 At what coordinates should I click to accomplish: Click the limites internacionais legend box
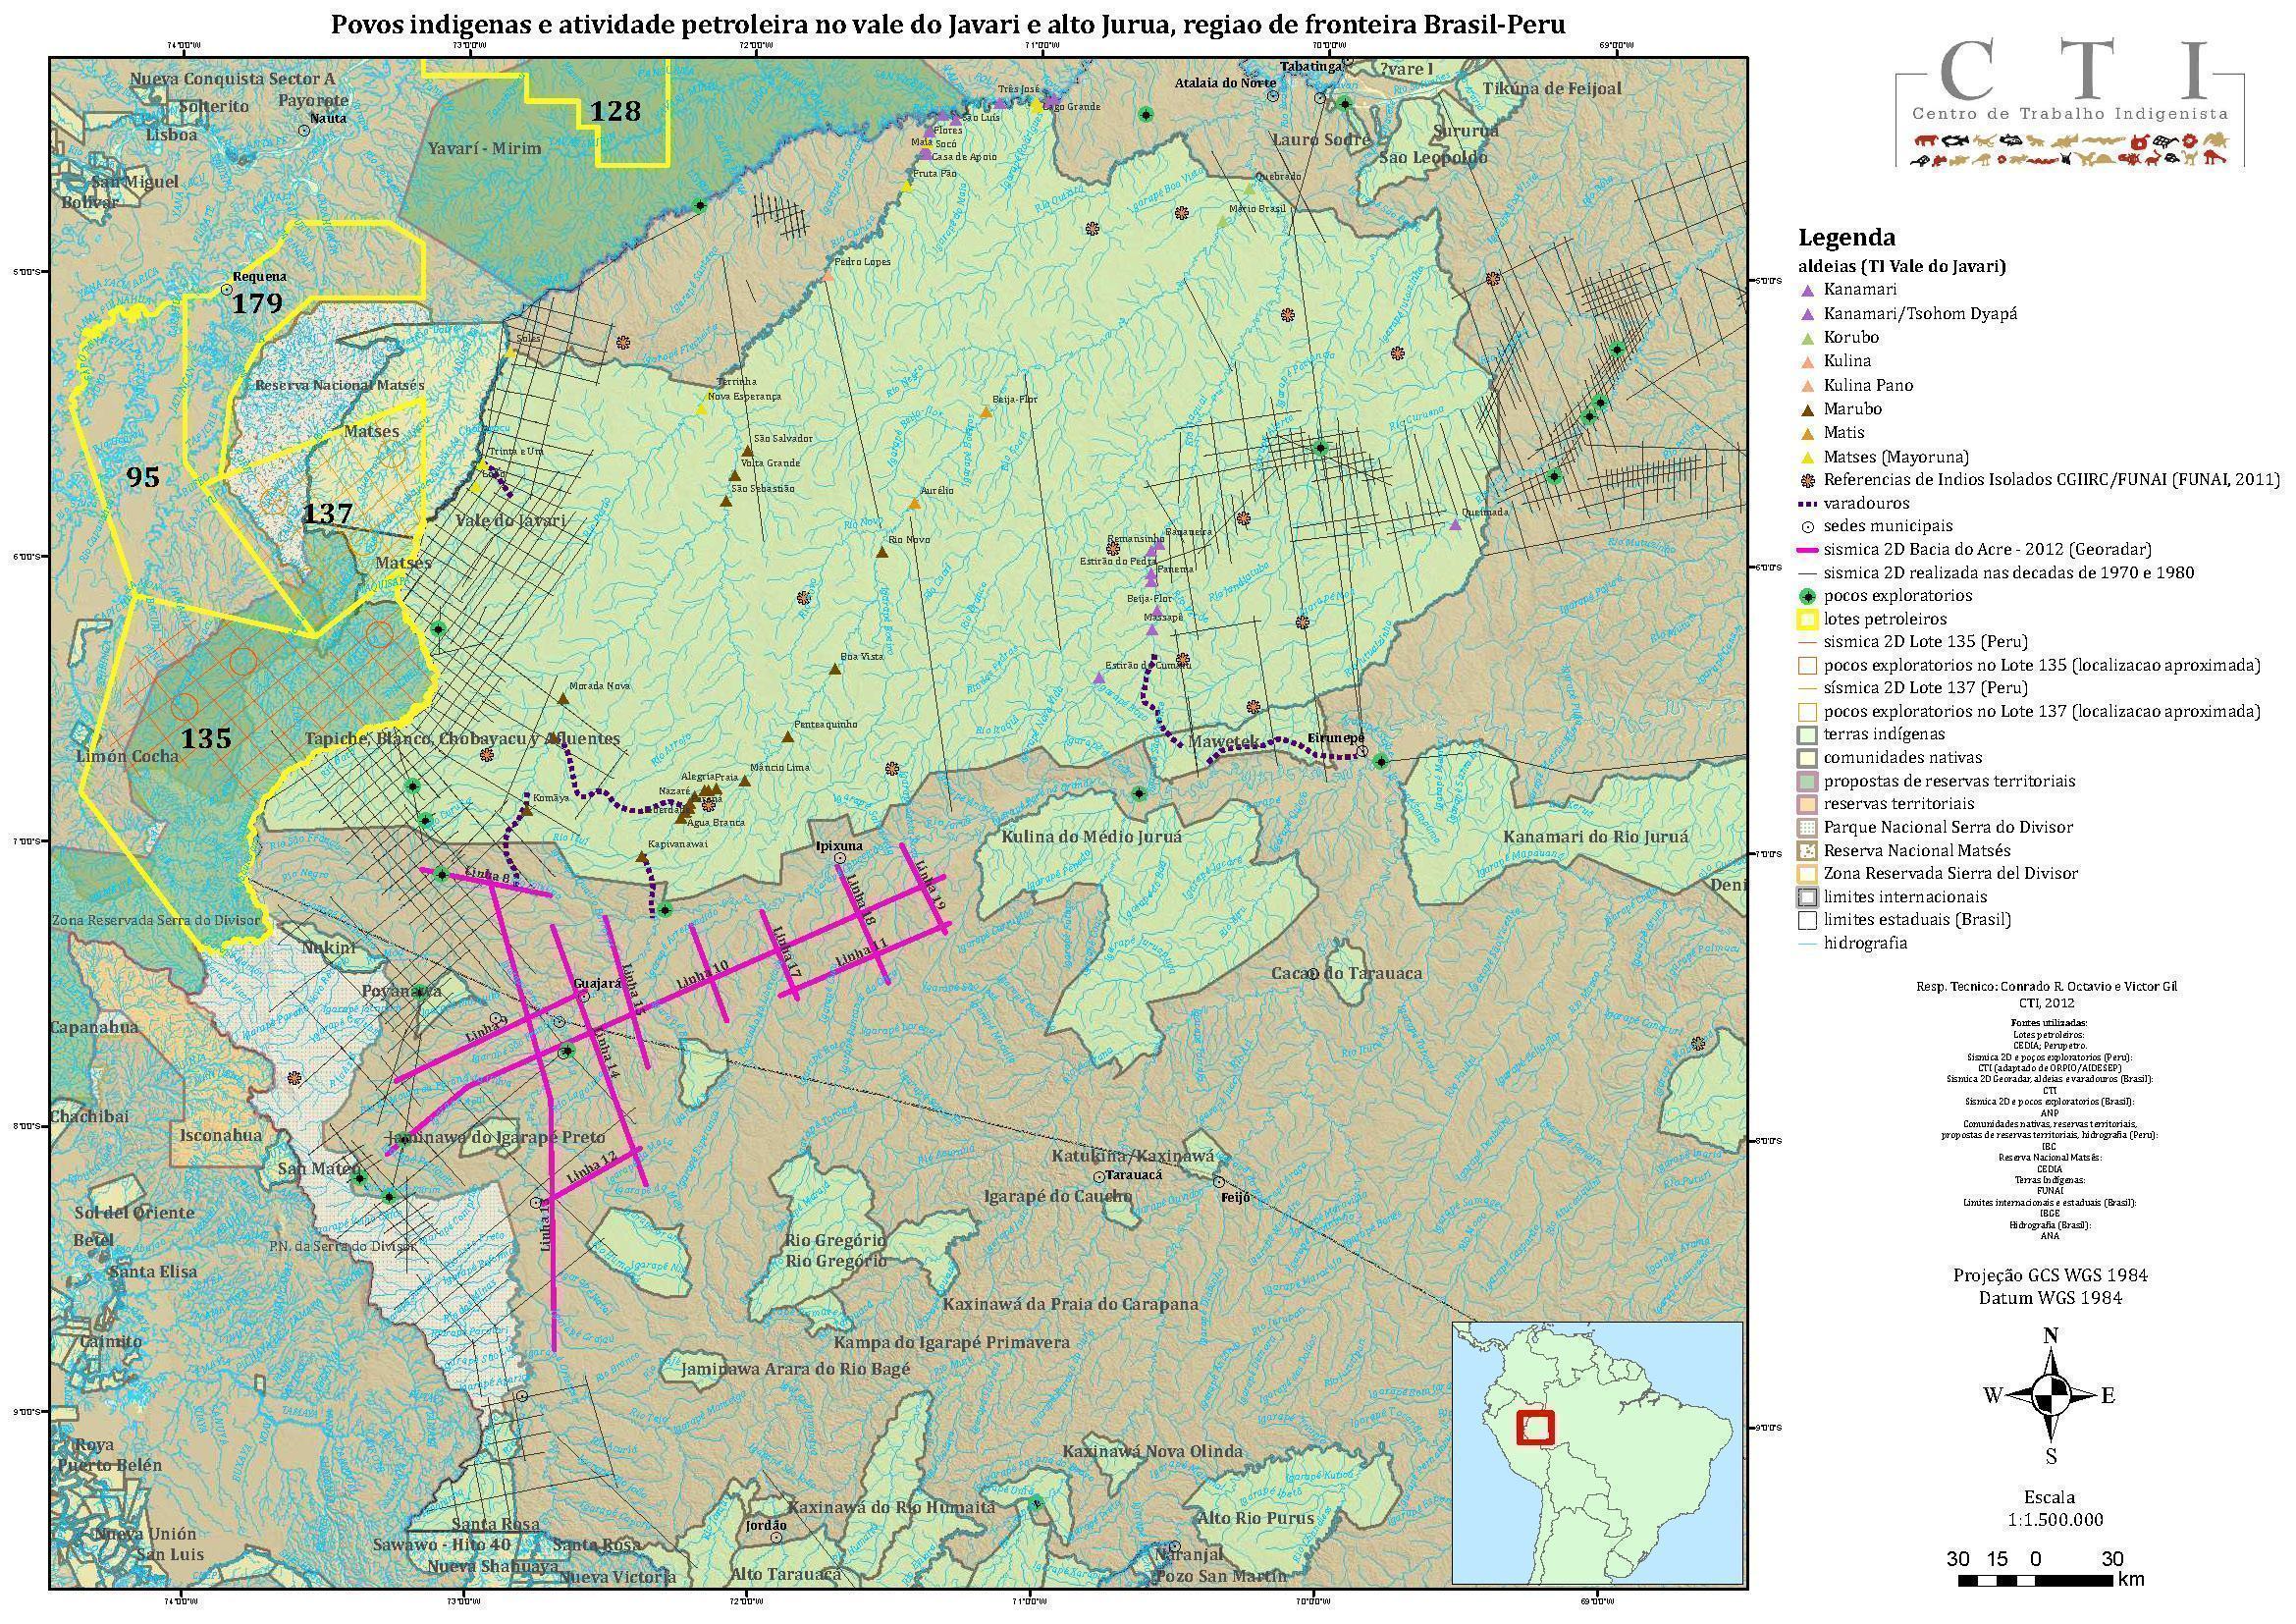pyautogui.click(x=1806, y=897)
